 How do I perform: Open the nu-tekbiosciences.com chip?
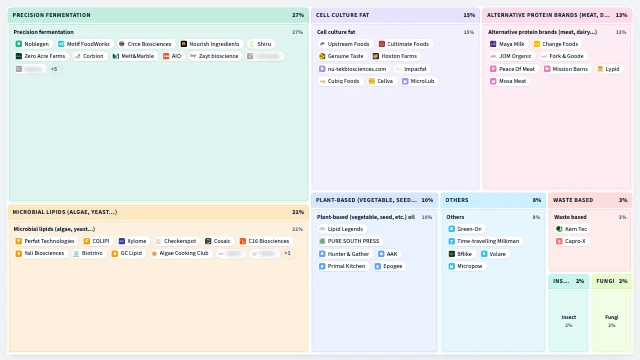point(352,69)
